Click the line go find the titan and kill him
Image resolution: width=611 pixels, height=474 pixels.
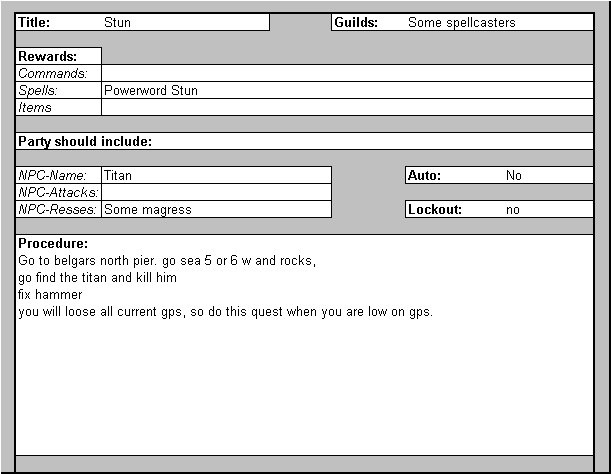point(97,278)
